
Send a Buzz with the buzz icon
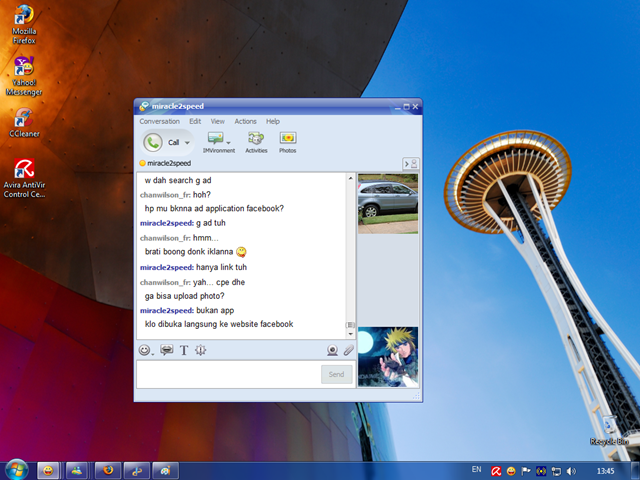pyautogui.click(x=201, y=351)
